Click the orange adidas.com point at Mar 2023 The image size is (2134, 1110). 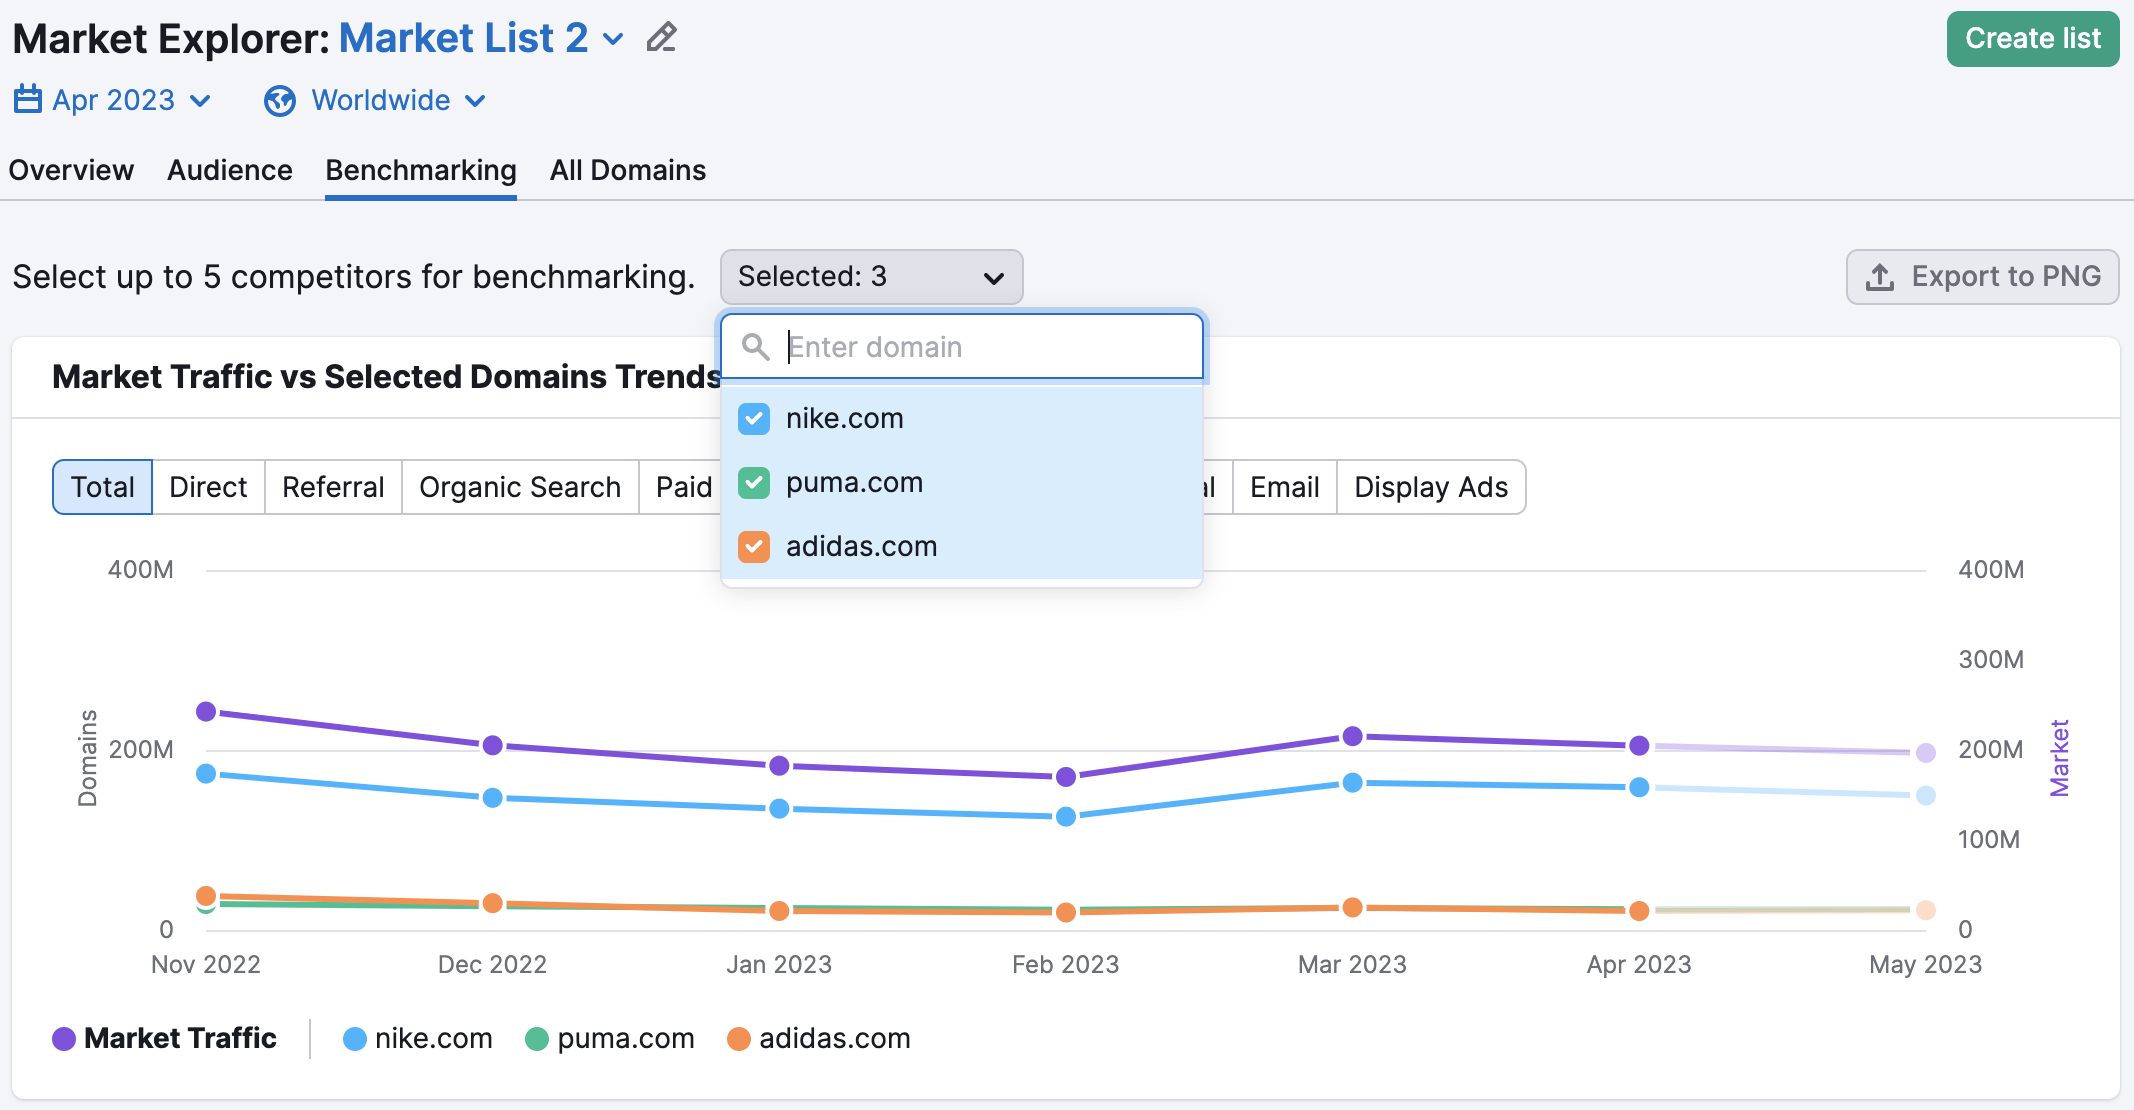tap(1353, 908)
